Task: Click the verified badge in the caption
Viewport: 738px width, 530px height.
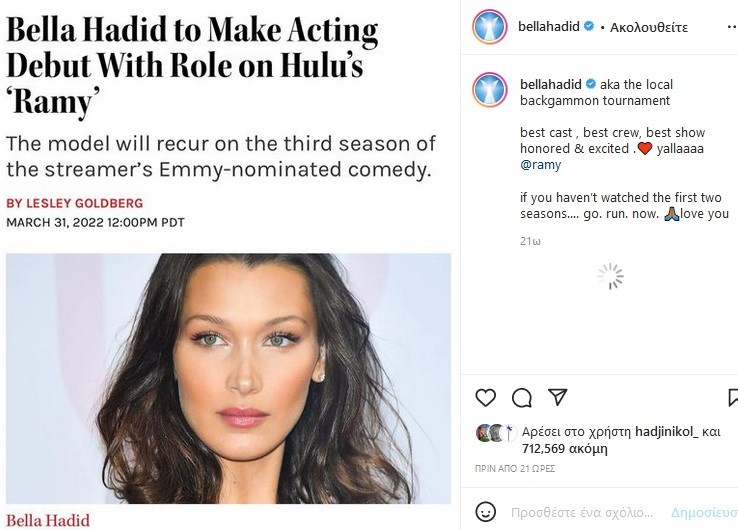Action: (591, 83)
